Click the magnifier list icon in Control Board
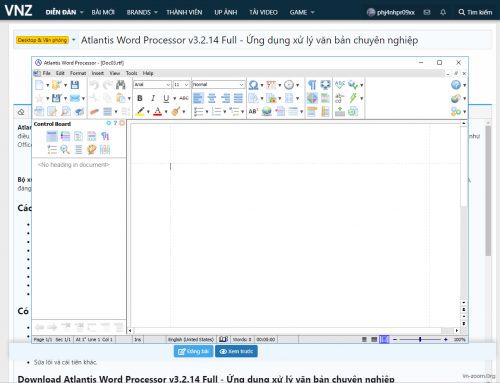The height and width of the screenshot is (383, 500). coord(65,149)
